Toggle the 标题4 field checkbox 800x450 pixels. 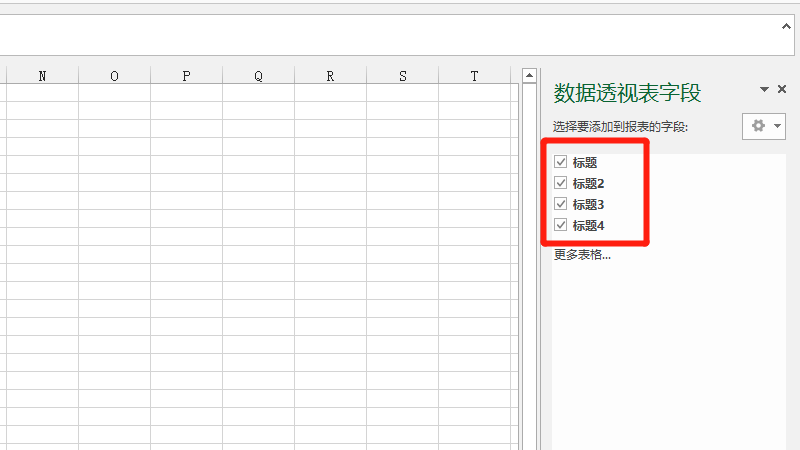560,224
